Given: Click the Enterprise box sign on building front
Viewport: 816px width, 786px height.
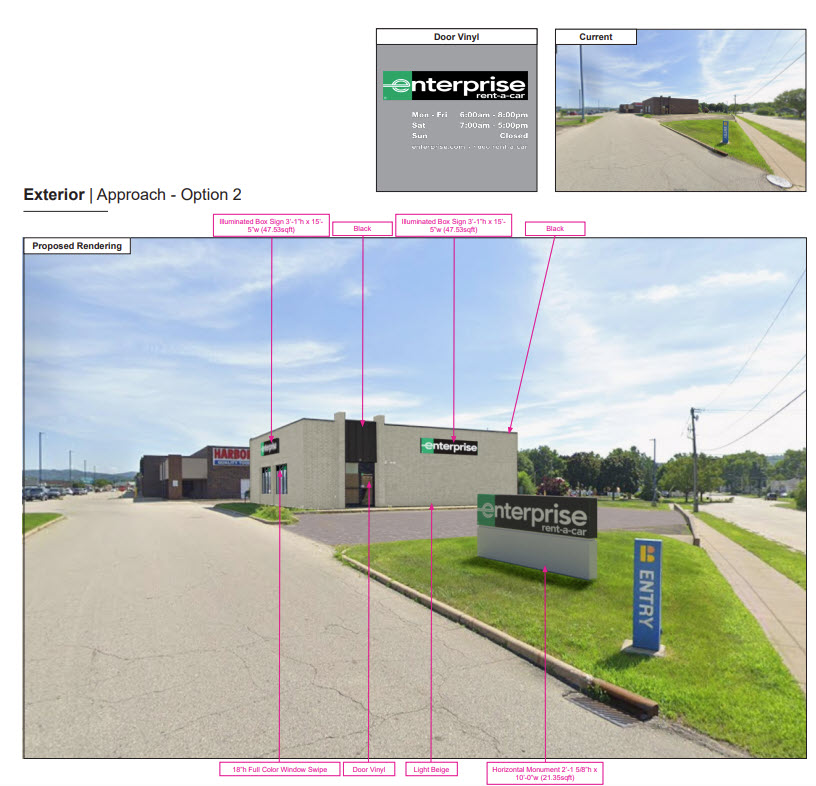Looking at the screenshot, I should pos(449,446).
